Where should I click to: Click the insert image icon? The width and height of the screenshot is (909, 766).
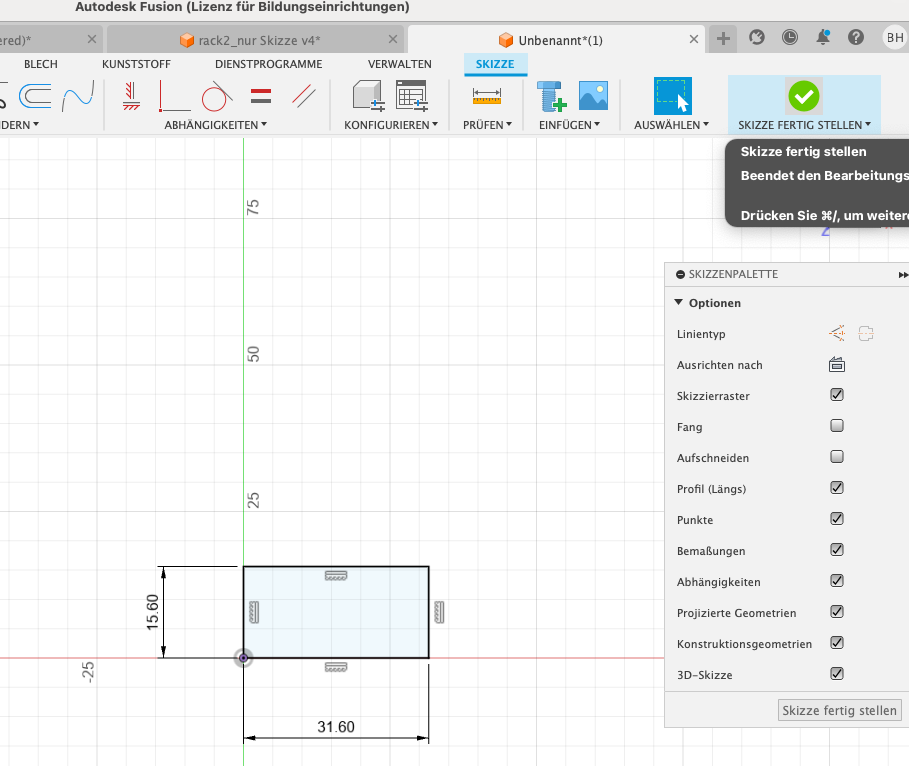click(593, 97)
